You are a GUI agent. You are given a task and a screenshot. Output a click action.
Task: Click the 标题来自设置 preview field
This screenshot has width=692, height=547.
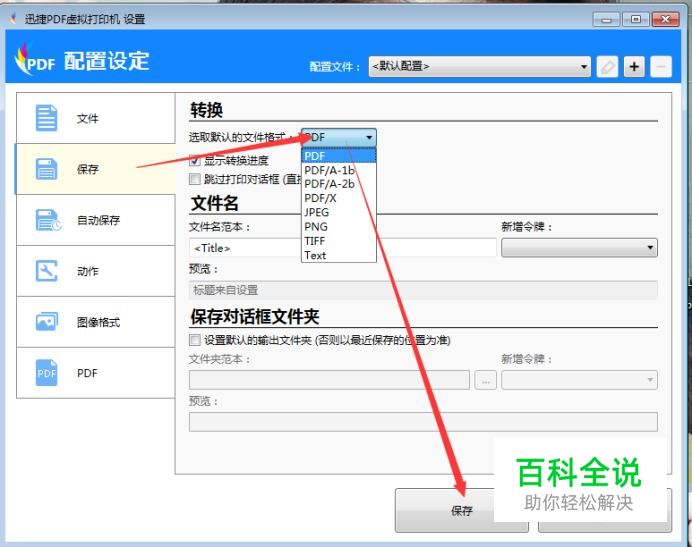[x=423, y=290]
